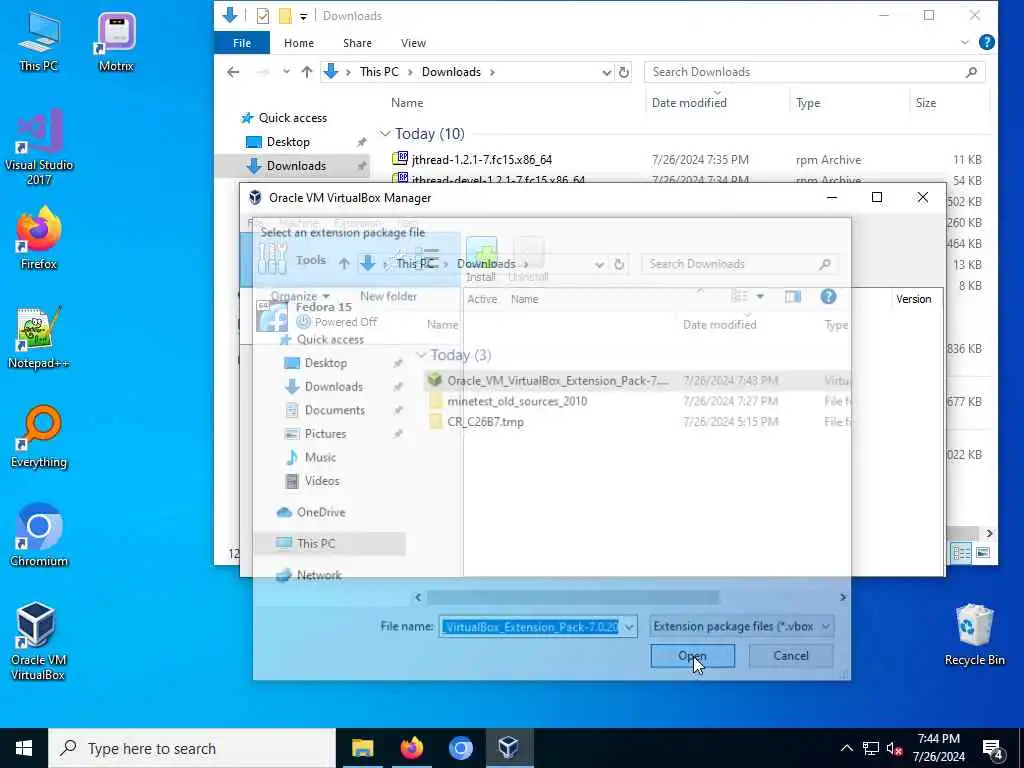Open File Explorer from the taskbar
Image resolution: width=1024 pixels, height=768 pixels.
[x=362, y=748]
